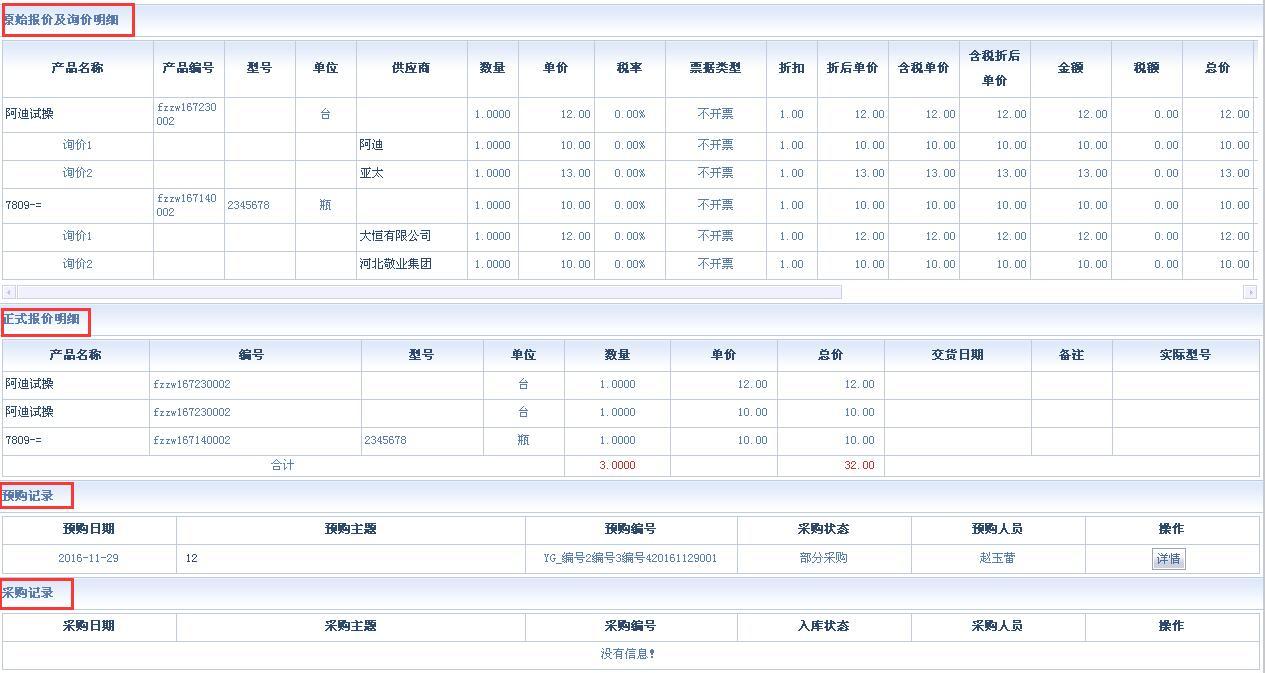The height and width of the screenshot is (673, 1265).
Task: Select supplier 亚太 in 询价2 row
Action: [370, 173]
